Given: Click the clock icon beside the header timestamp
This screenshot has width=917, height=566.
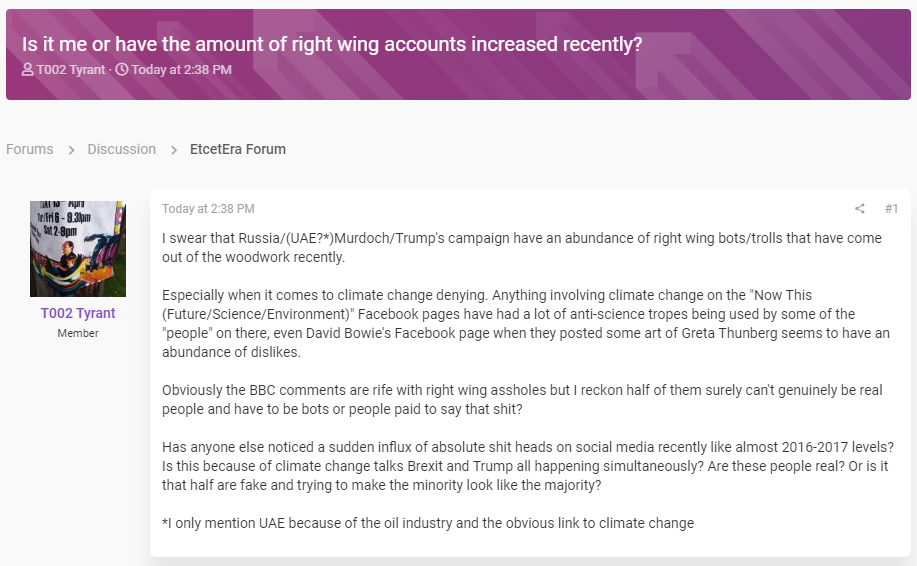Looking at the screenshot, I should coord(122,70).
